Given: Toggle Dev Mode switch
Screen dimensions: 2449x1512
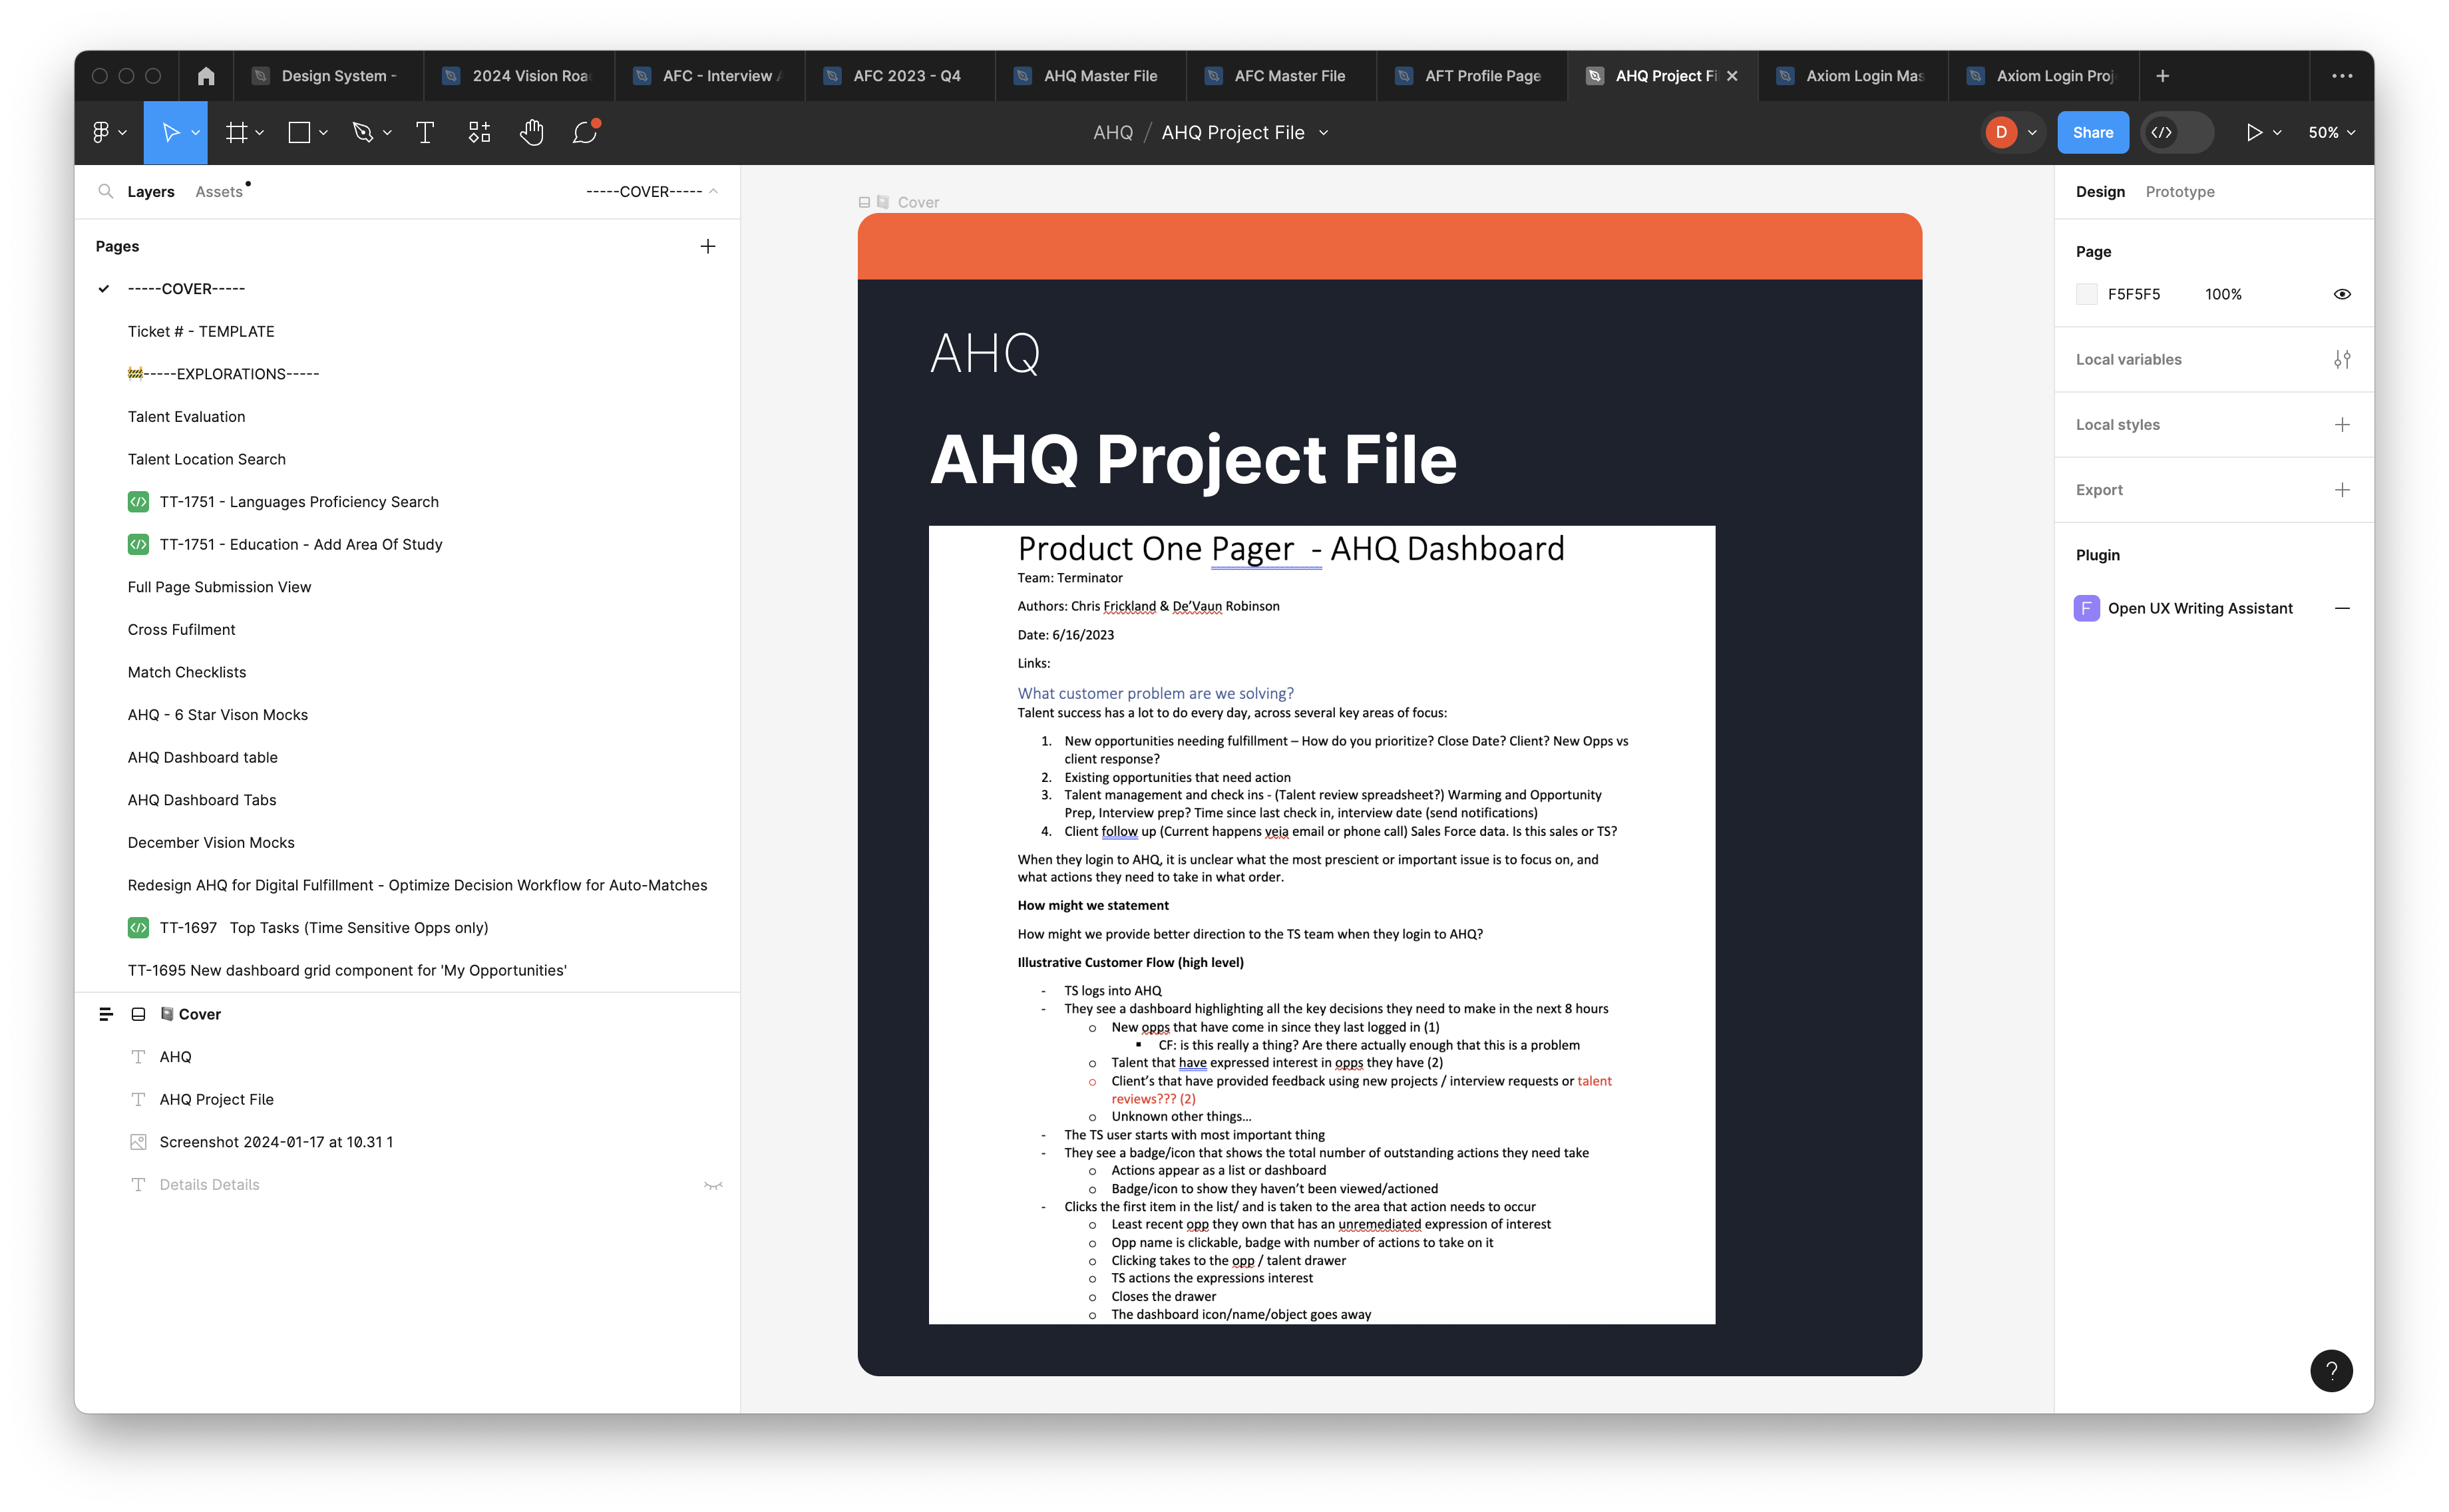Looking at the screenshot, I should tap(2177, 133).
